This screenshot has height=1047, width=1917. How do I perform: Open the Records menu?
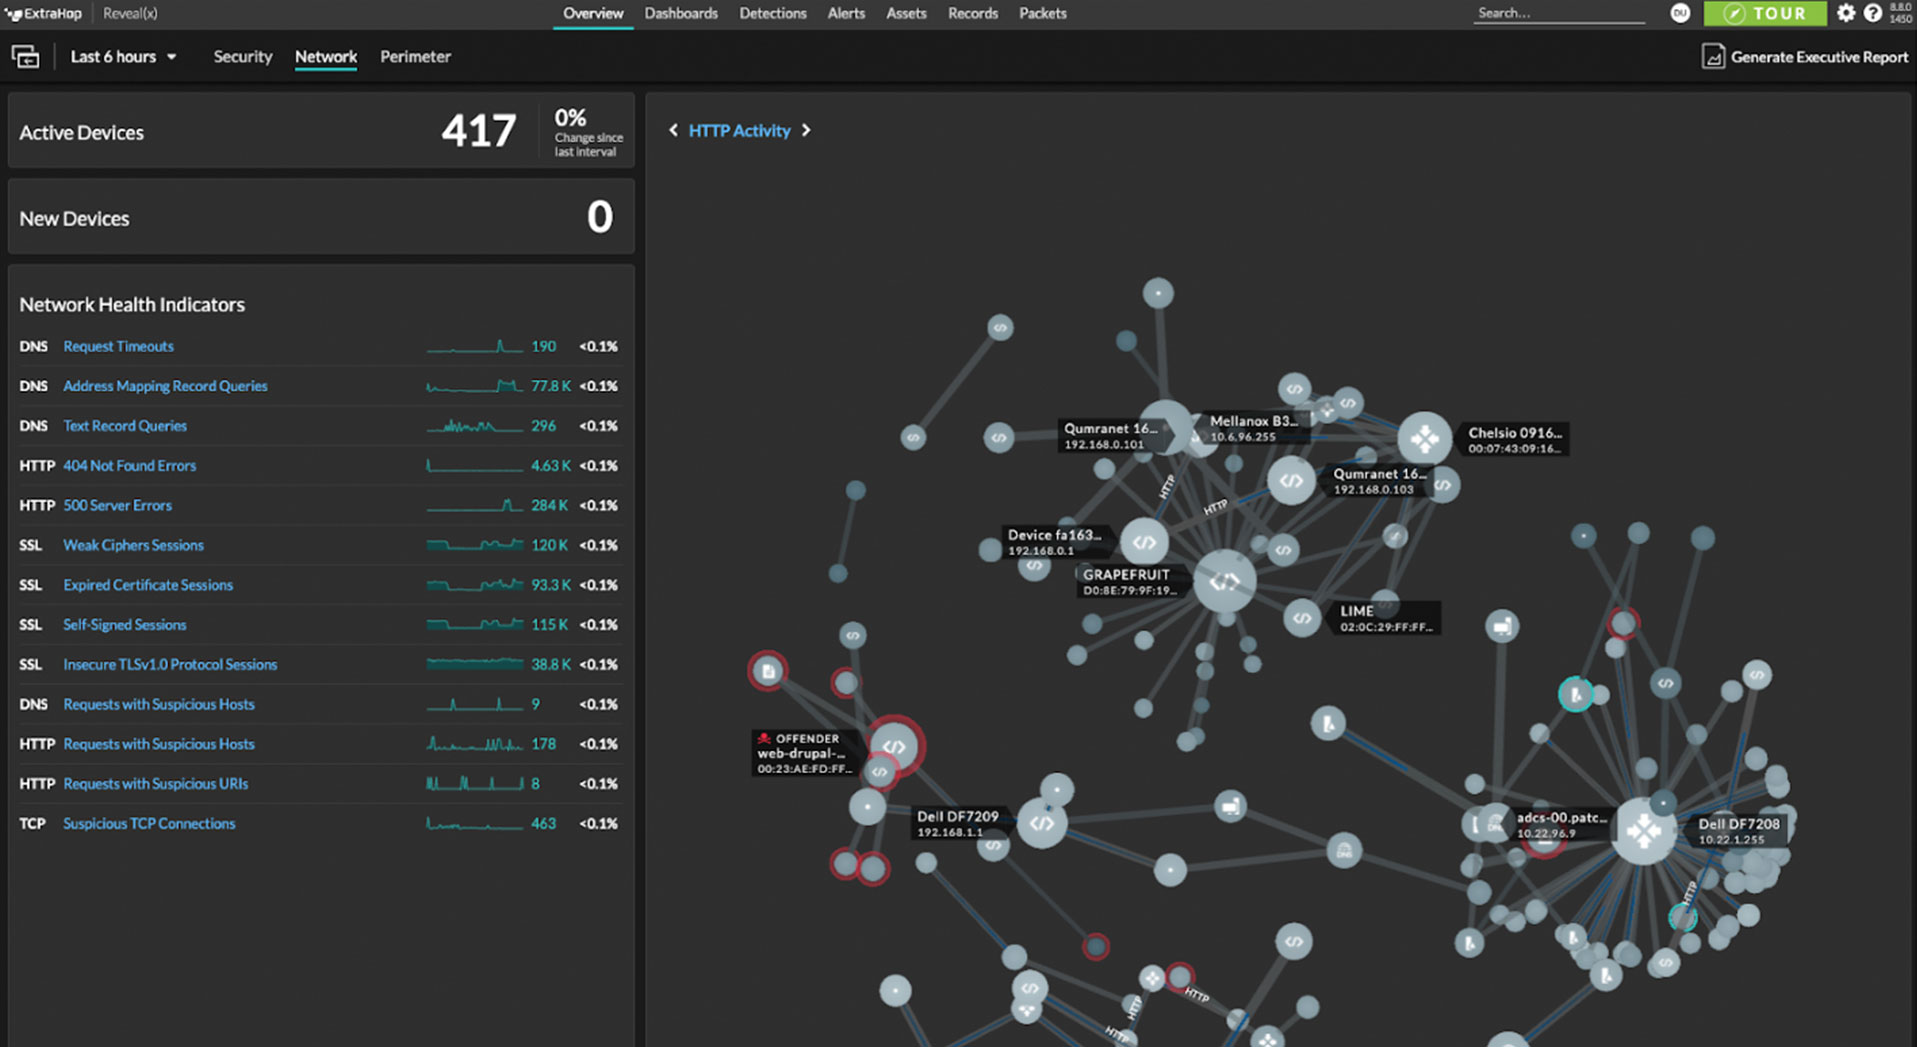[973, 14]
